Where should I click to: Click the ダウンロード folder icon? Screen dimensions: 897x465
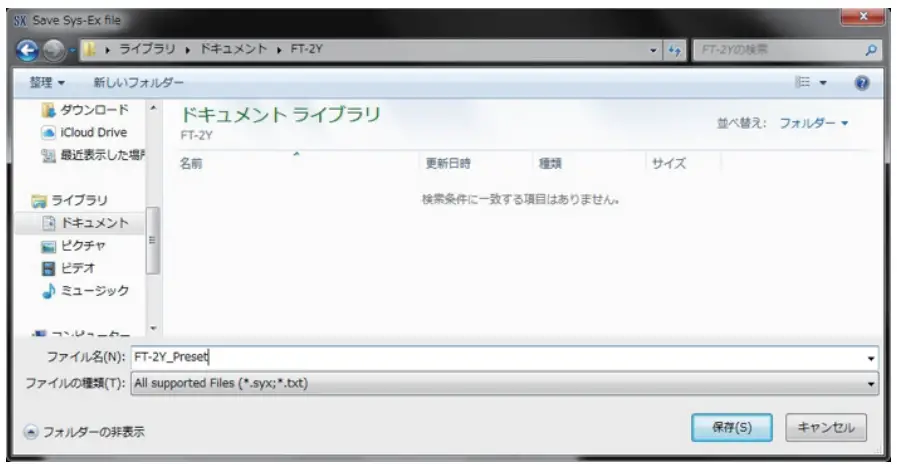(49, 110)
